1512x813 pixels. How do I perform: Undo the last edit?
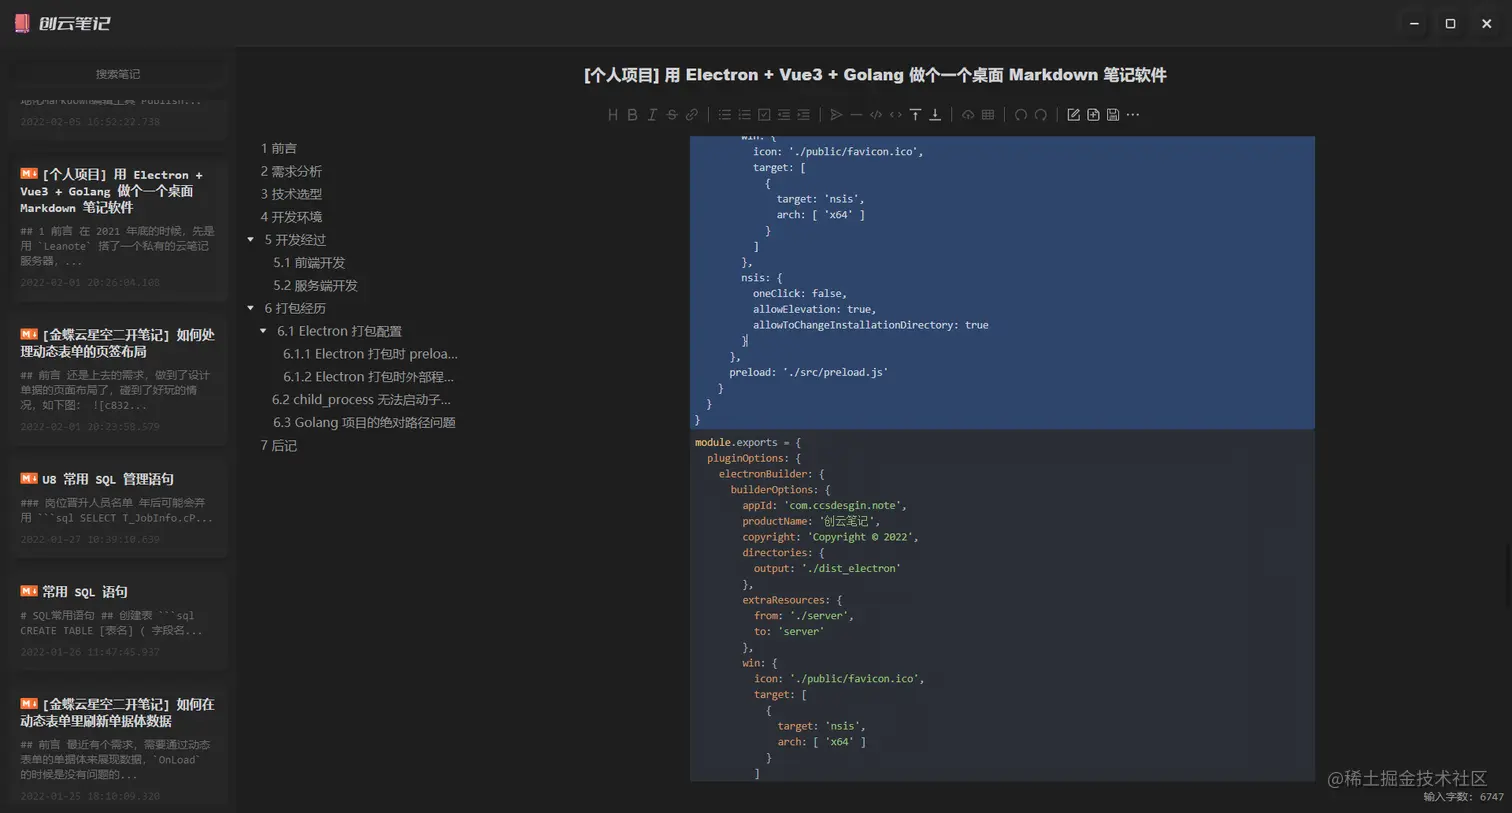(x=1021, y=115)
